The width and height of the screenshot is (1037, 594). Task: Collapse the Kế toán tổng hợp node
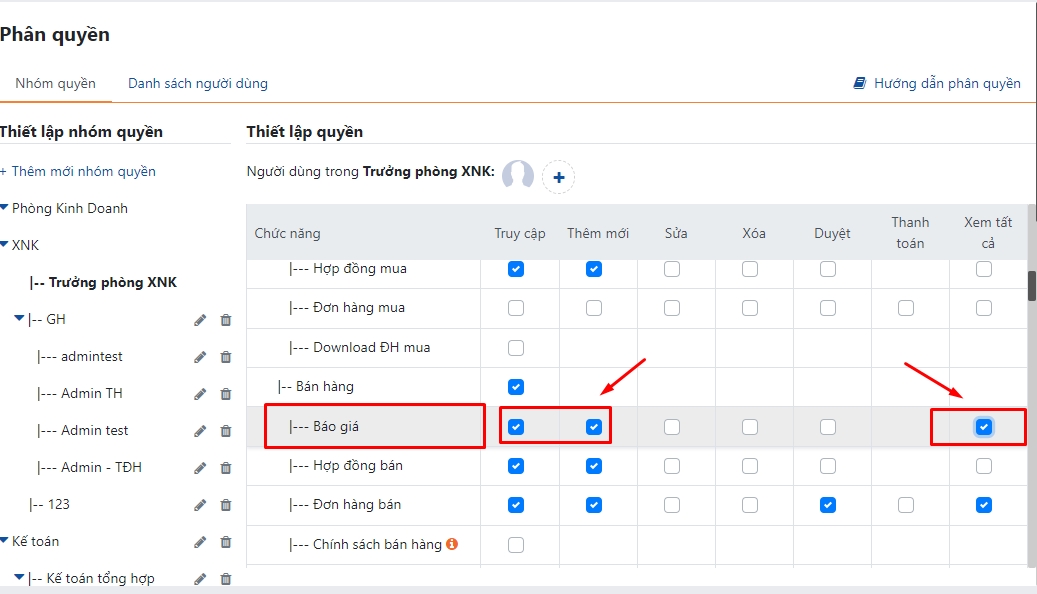[19, 578]
